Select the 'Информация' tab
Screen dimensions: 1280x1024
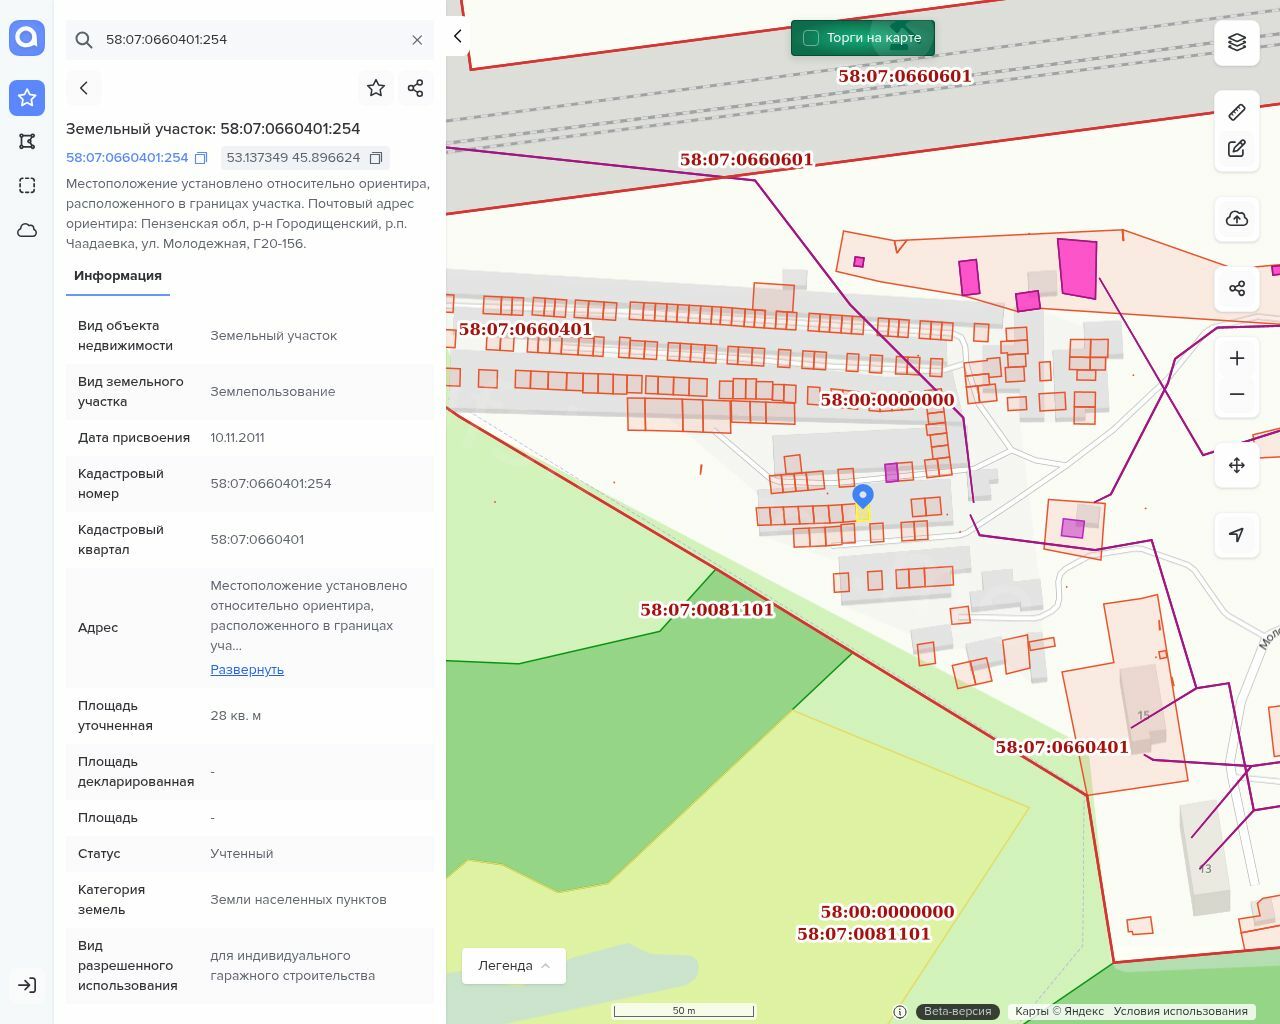[118, 276]
